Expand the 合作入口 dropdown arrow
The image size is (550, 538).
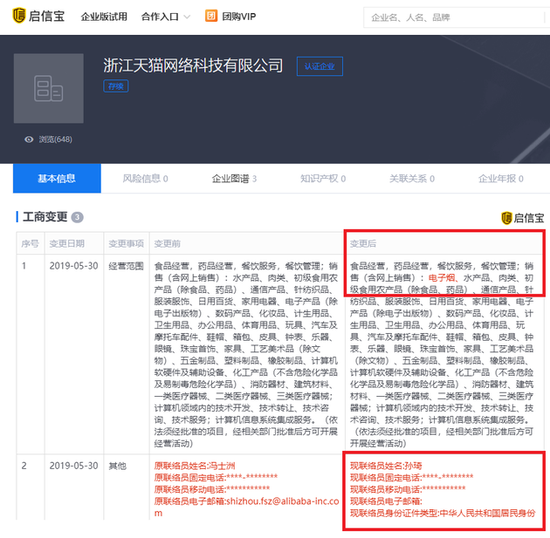[187, 17]
